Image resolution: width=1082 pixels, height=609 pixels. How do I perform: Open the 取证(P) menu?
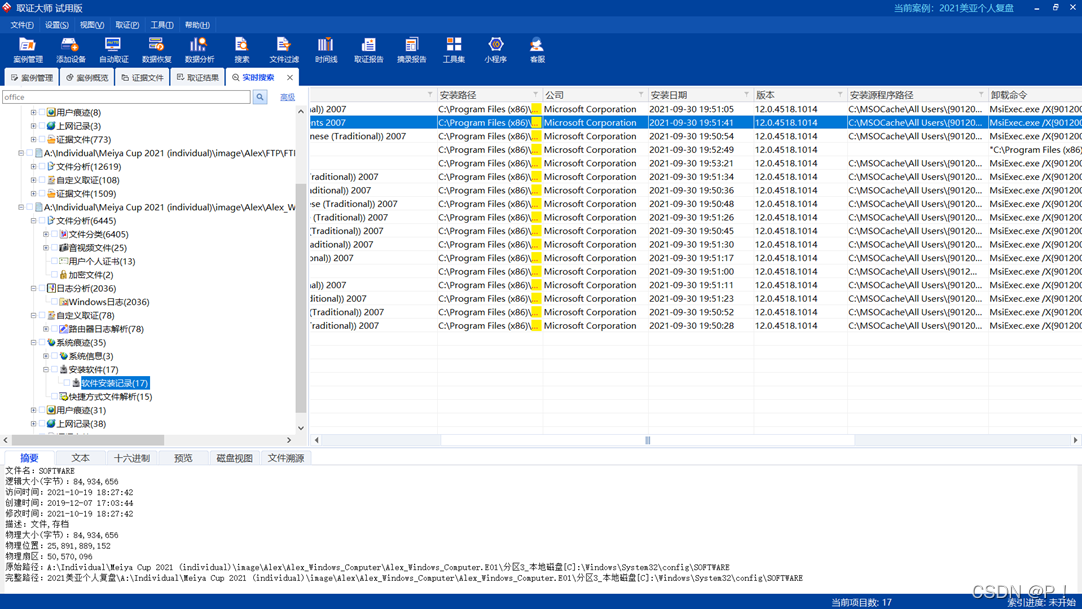pos(127,25)
